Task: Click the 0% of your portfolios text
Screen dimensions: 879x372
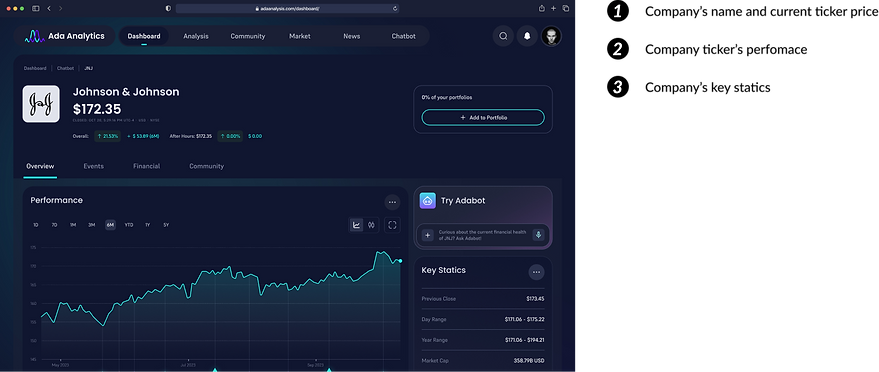Action: [x=447, y=97]
